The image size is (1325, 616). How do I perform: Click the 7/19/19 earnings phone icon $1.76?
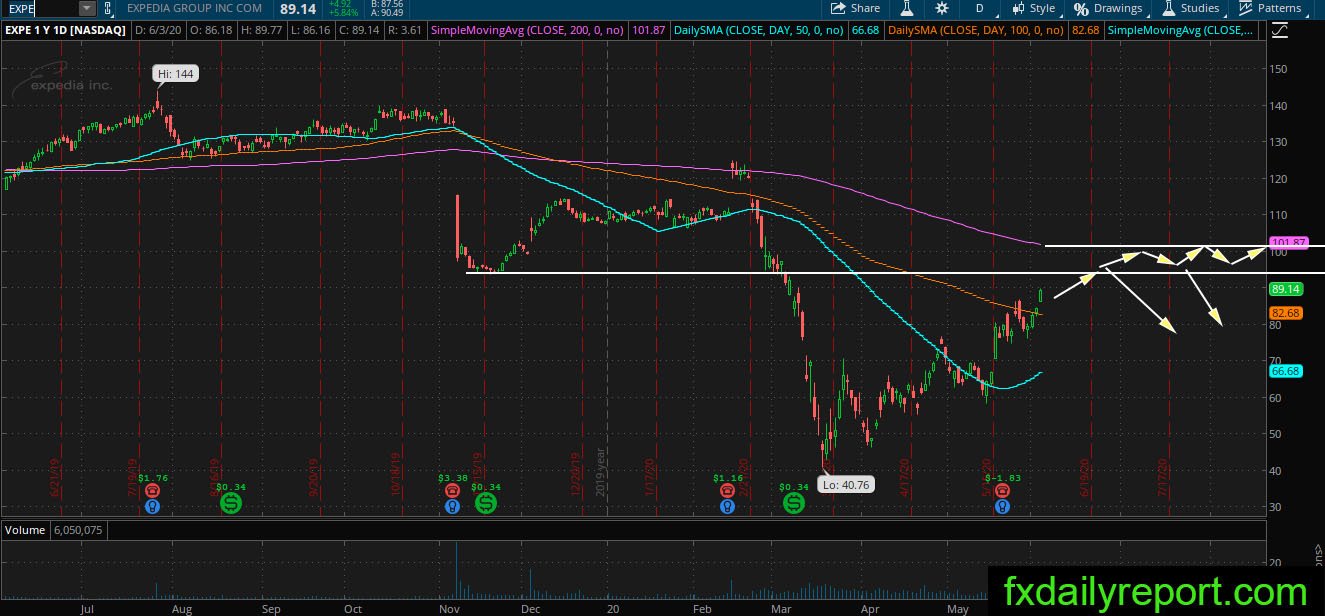tap(152, 491)
